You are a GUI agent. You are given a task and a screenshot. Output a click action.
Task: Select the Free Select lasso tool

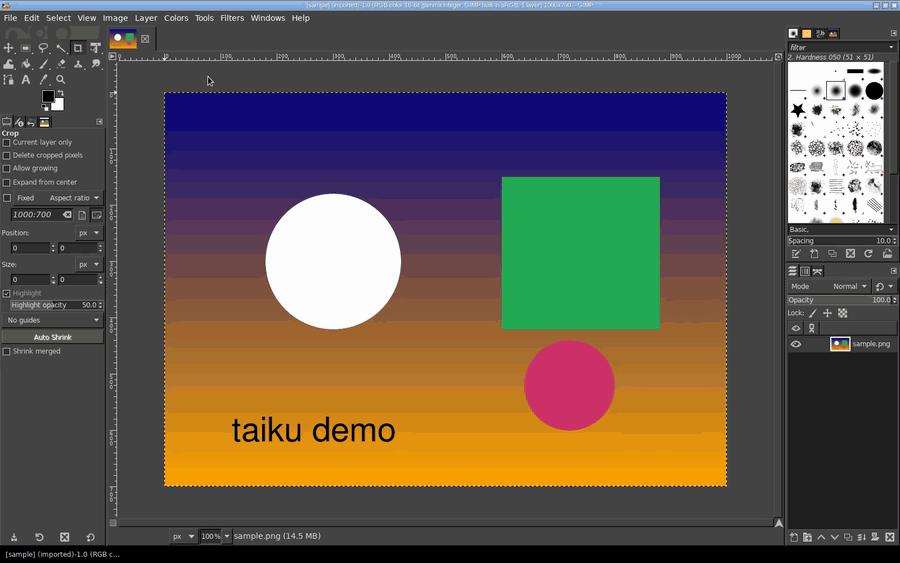point(43,48)
